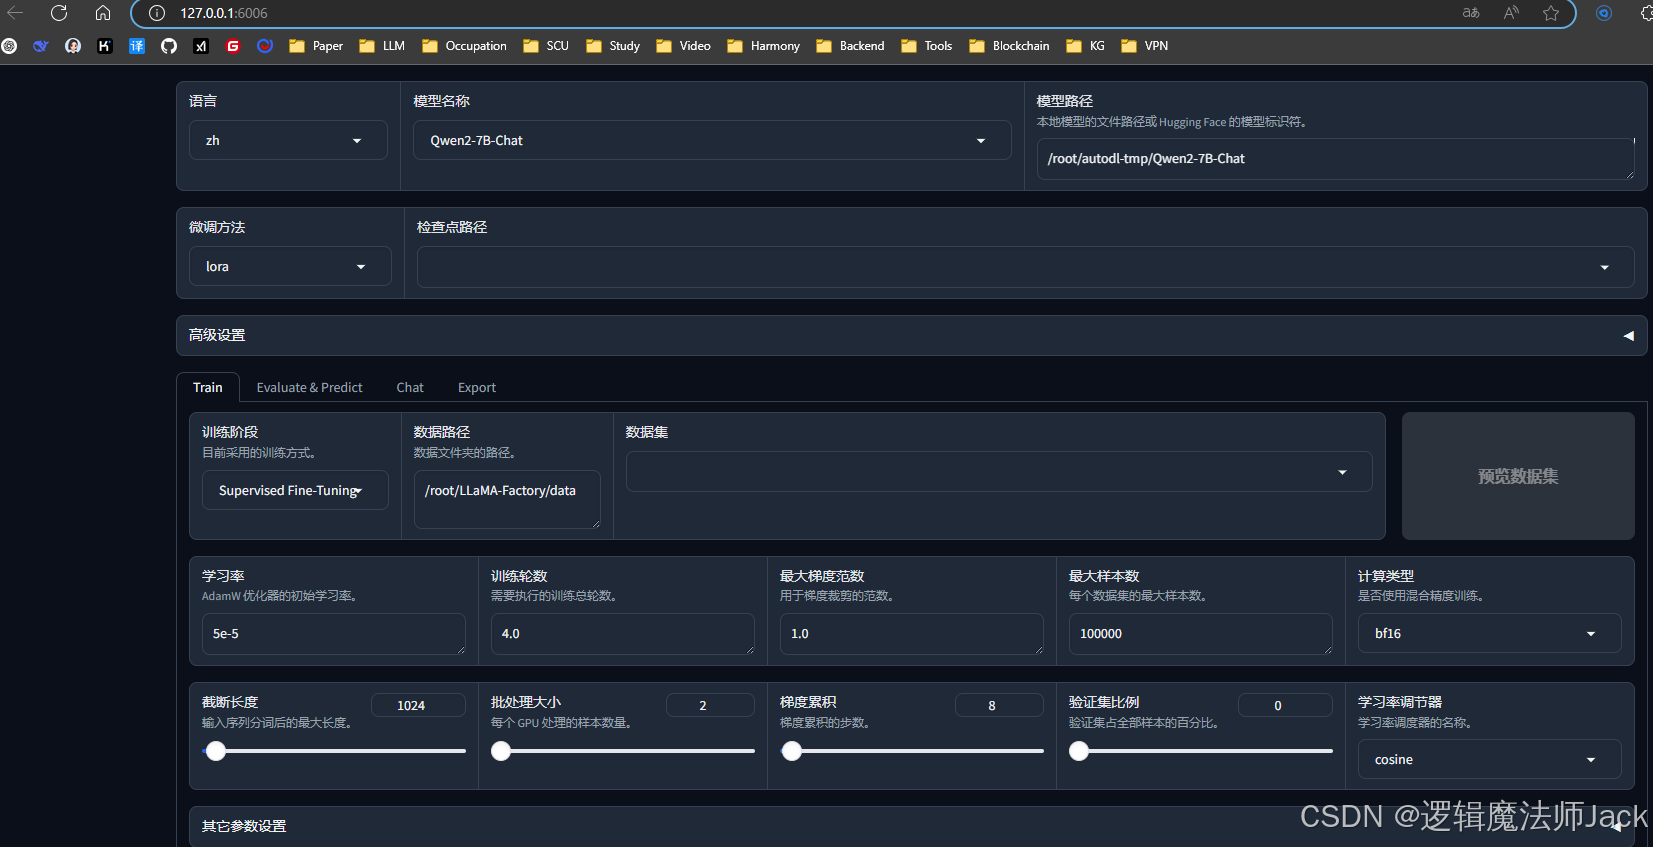The image size is (1653, 847).
Task: Click the site information icon
Action: coord(157,13)
